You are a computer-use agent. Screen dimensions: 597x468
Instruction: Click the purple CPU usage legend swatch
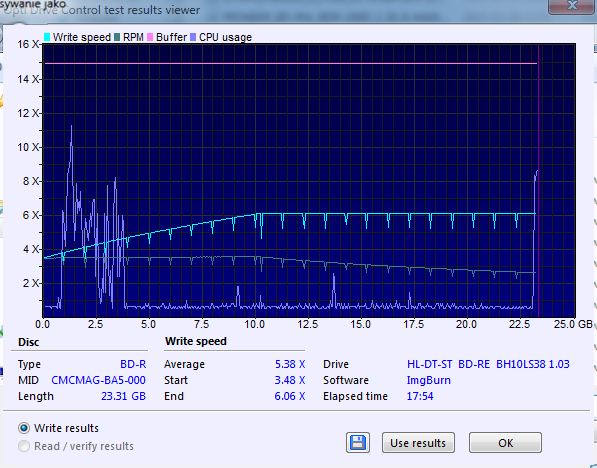193,37
